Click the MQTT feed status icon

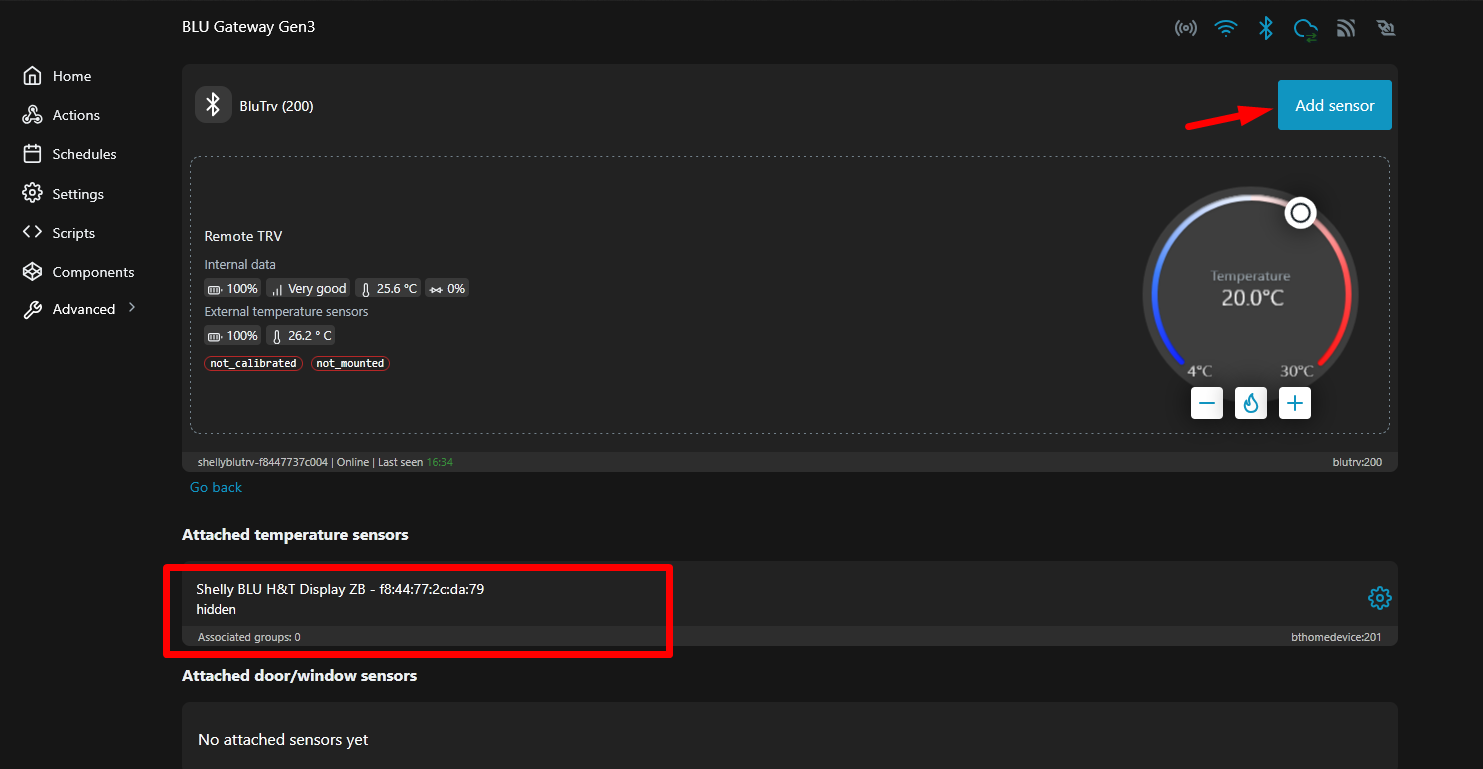1346,28
